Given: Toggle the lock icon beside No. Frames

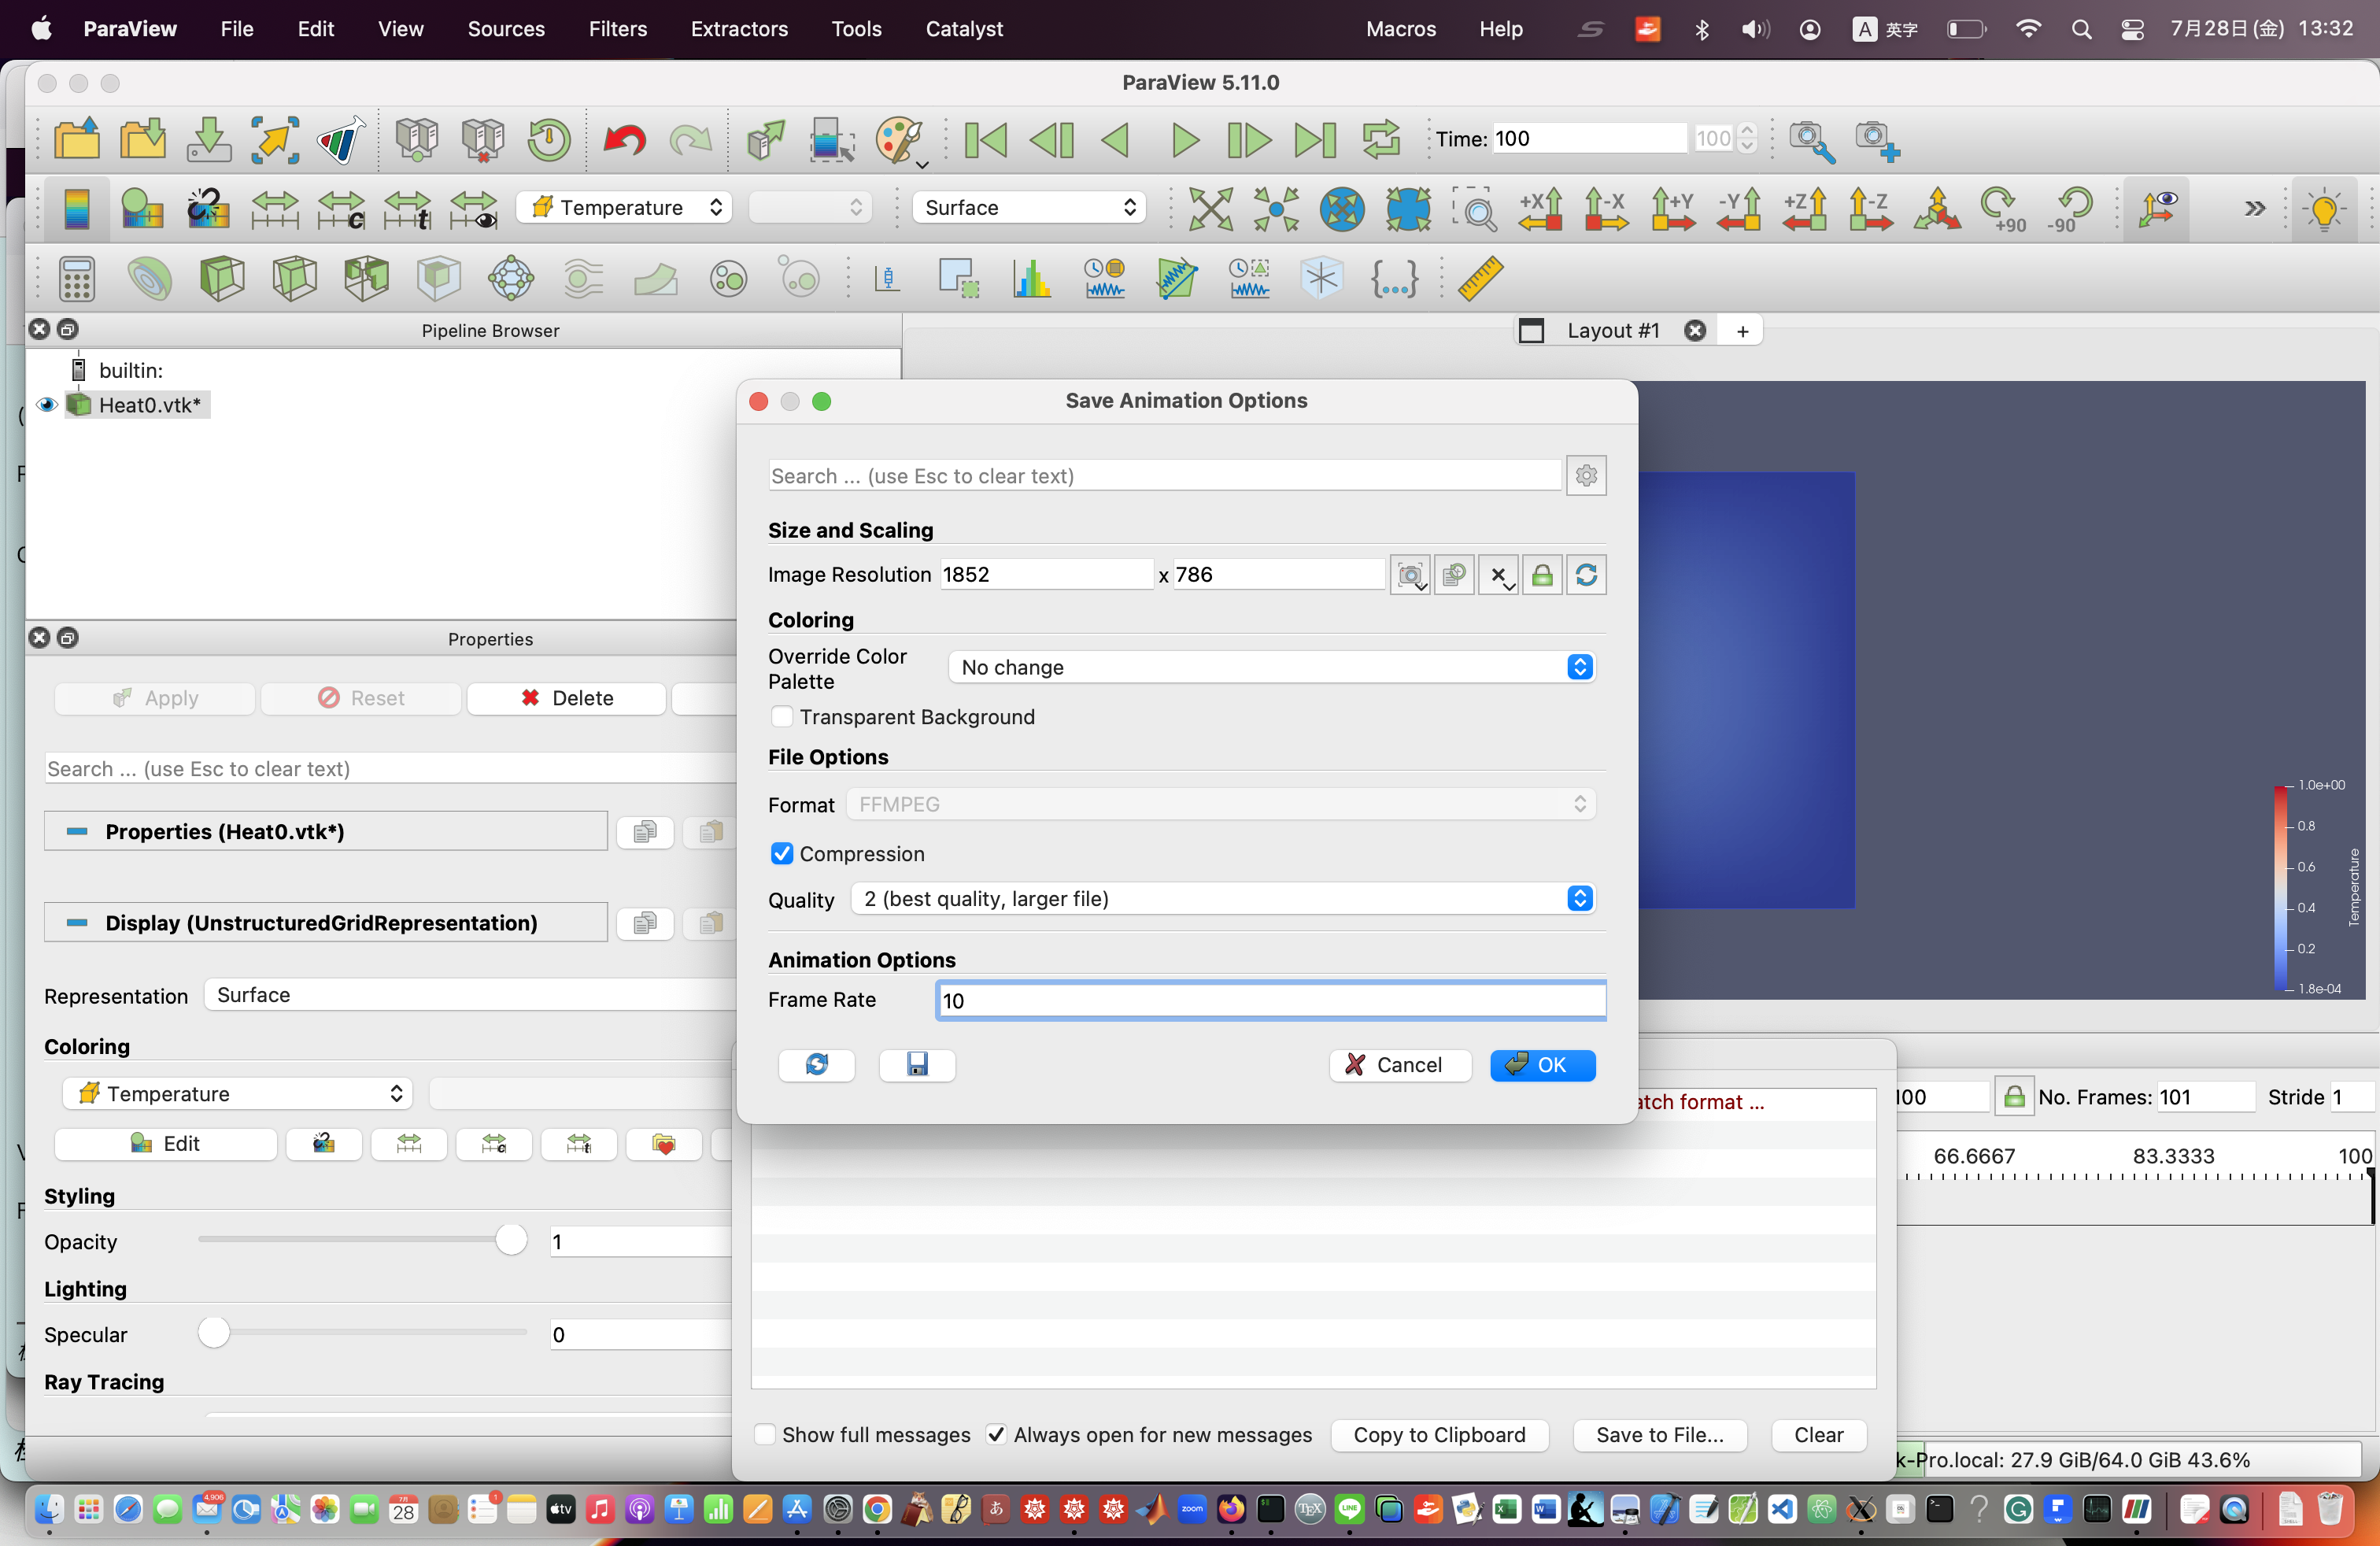Looking at the screenshot, I should coord(2014,1096).
